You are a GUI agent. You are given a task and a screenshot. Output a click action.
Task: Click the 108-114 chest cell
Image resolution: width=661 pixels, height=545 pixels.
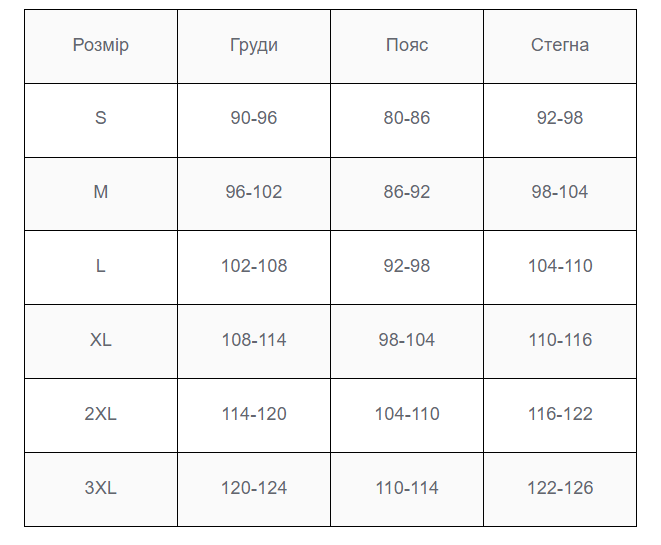(254, 341)
